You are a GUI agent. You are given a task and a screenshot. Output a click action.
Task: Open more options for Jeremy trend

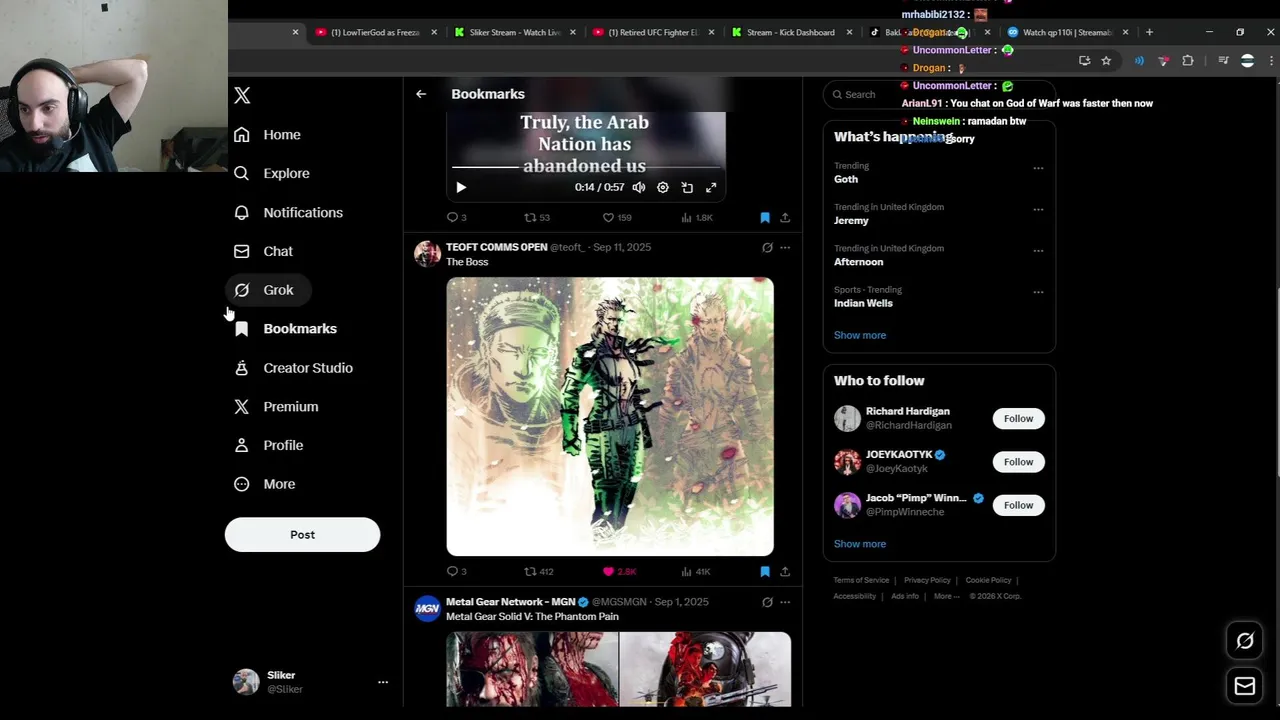tap(1038, 210)
